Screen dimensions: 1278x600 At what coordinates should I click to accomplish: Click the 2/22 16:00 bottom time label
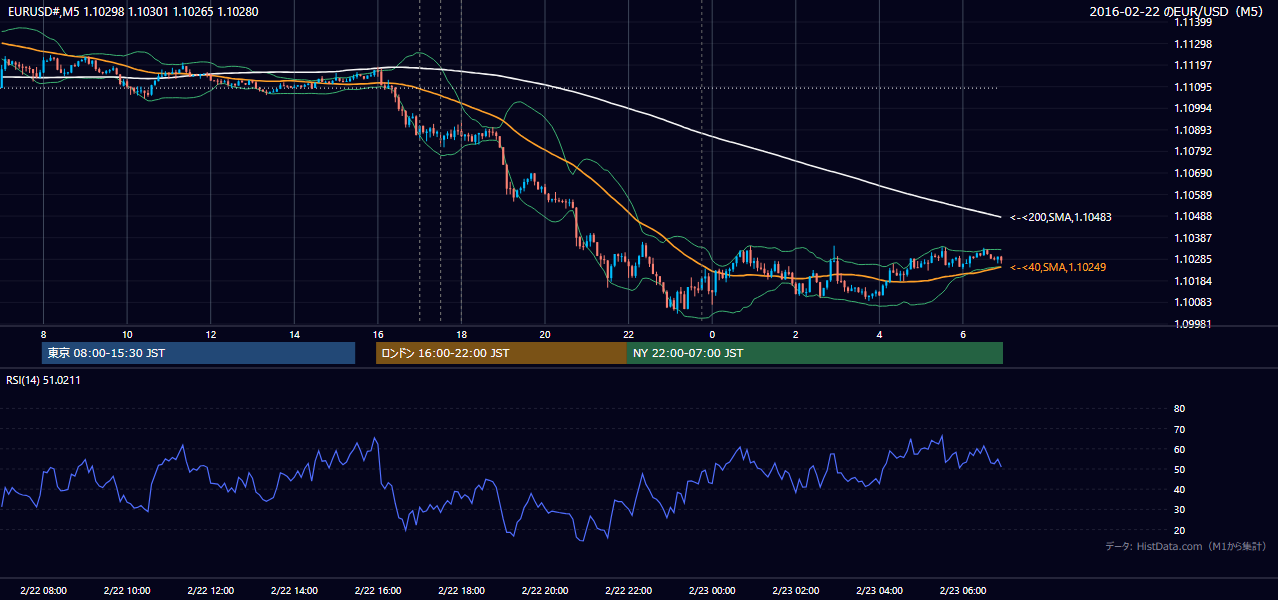click(x=377, y=590)
